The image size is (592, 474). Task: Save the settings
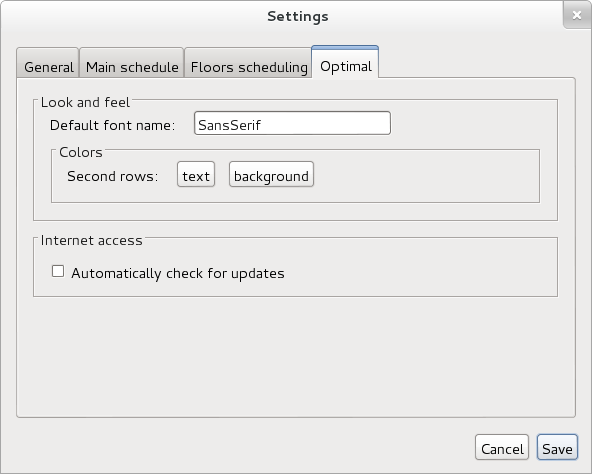557,447
